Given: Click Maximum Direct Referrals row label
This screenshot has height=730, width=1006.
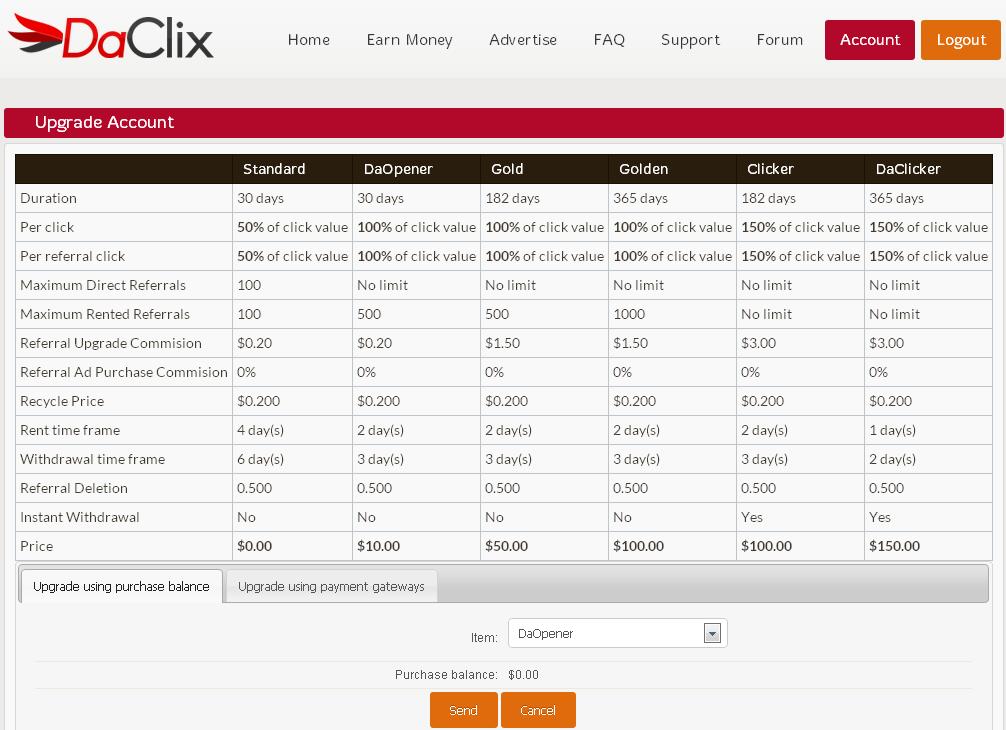Looking at the screenshot, I should (x=103, y=285).
